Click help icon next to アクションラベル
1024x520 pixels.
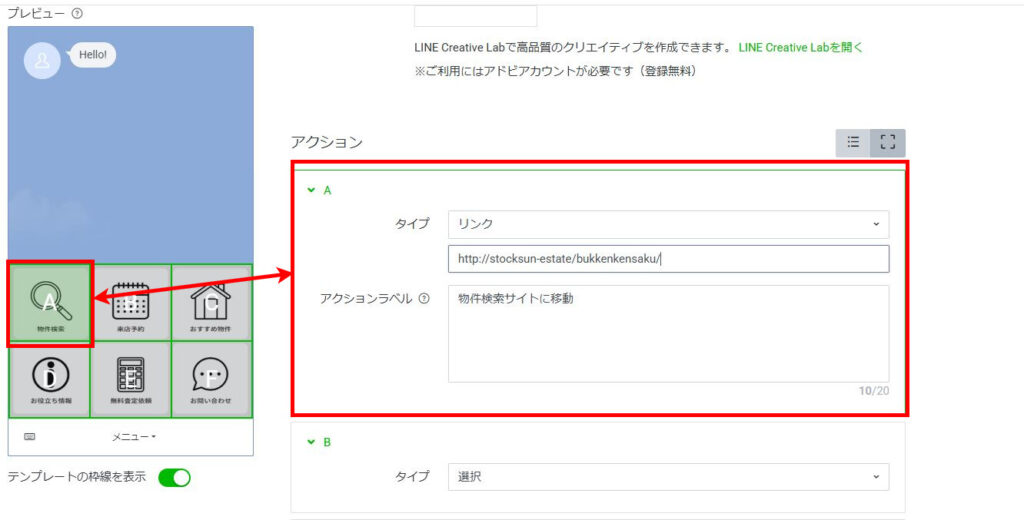point(424,299)
